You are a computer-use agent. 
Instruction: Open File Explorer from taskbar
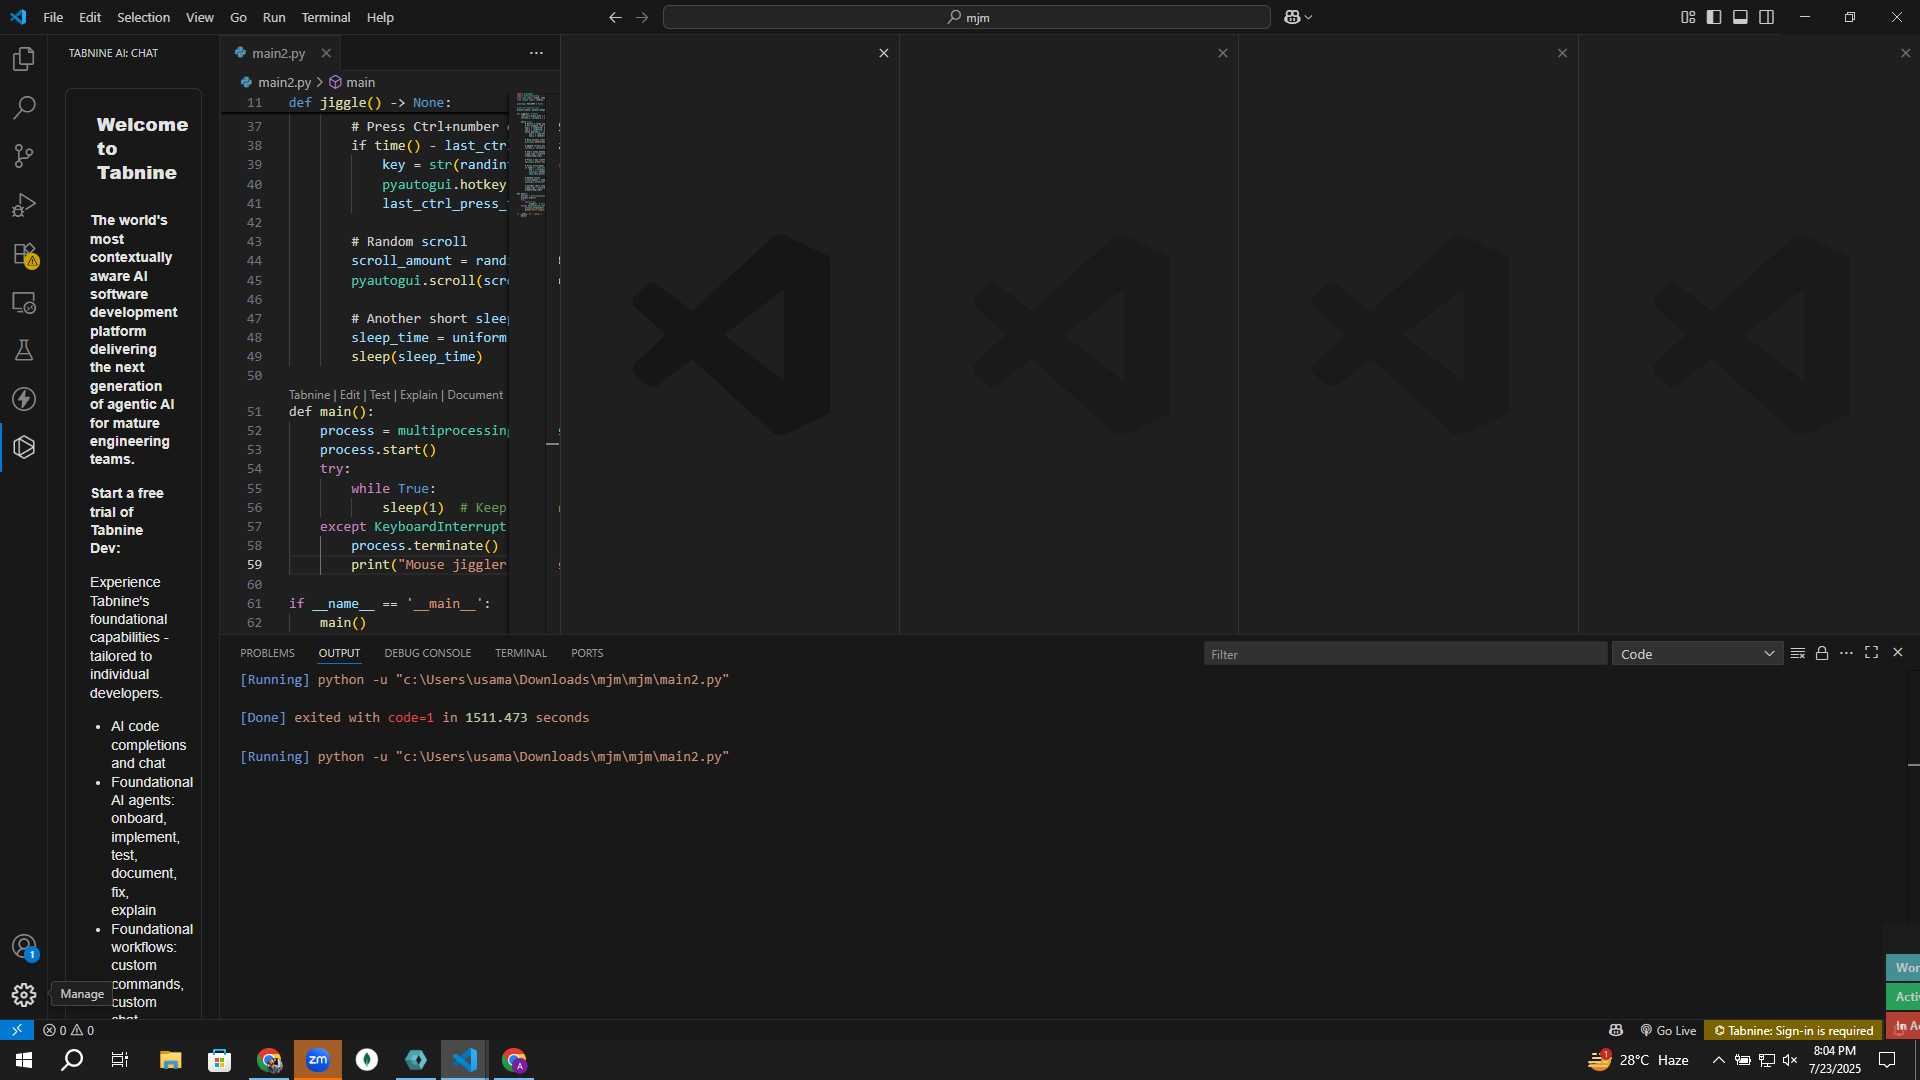click(x=171, y=1060)
